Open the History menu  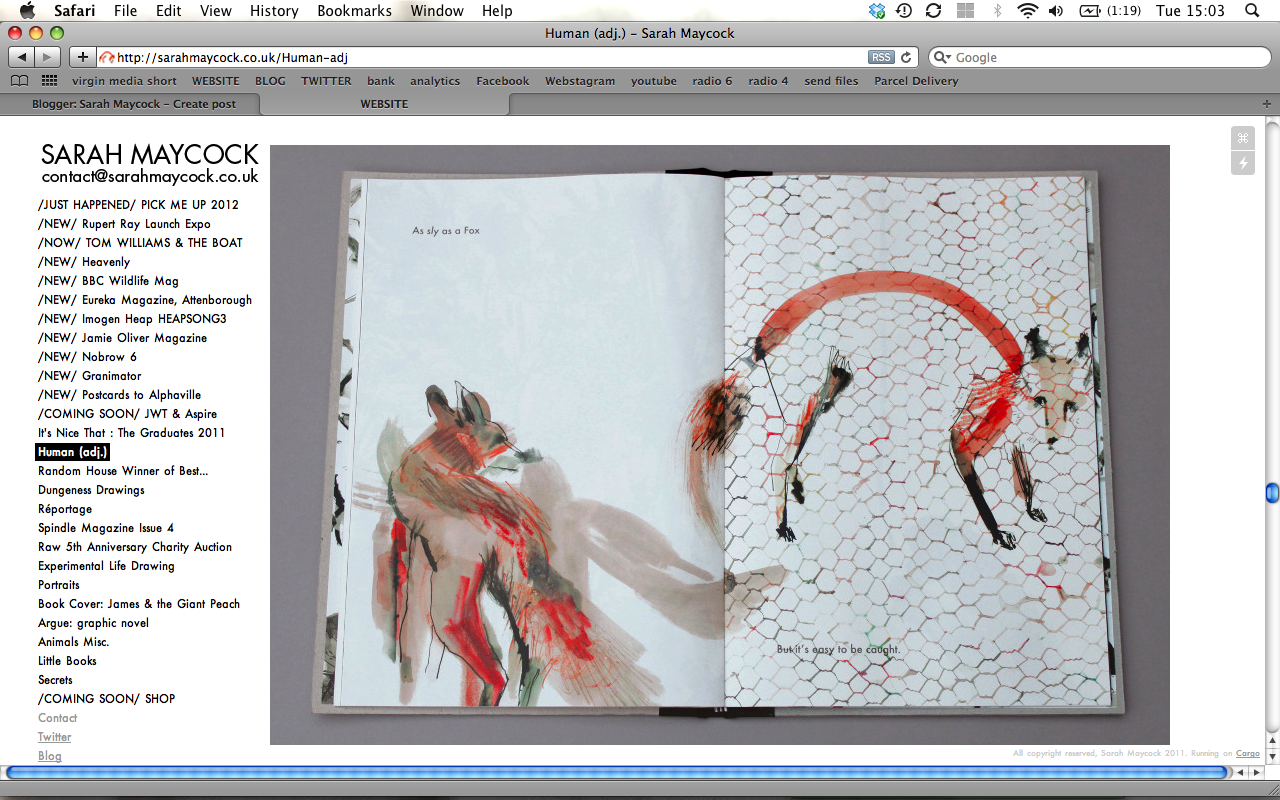[274, 11]
